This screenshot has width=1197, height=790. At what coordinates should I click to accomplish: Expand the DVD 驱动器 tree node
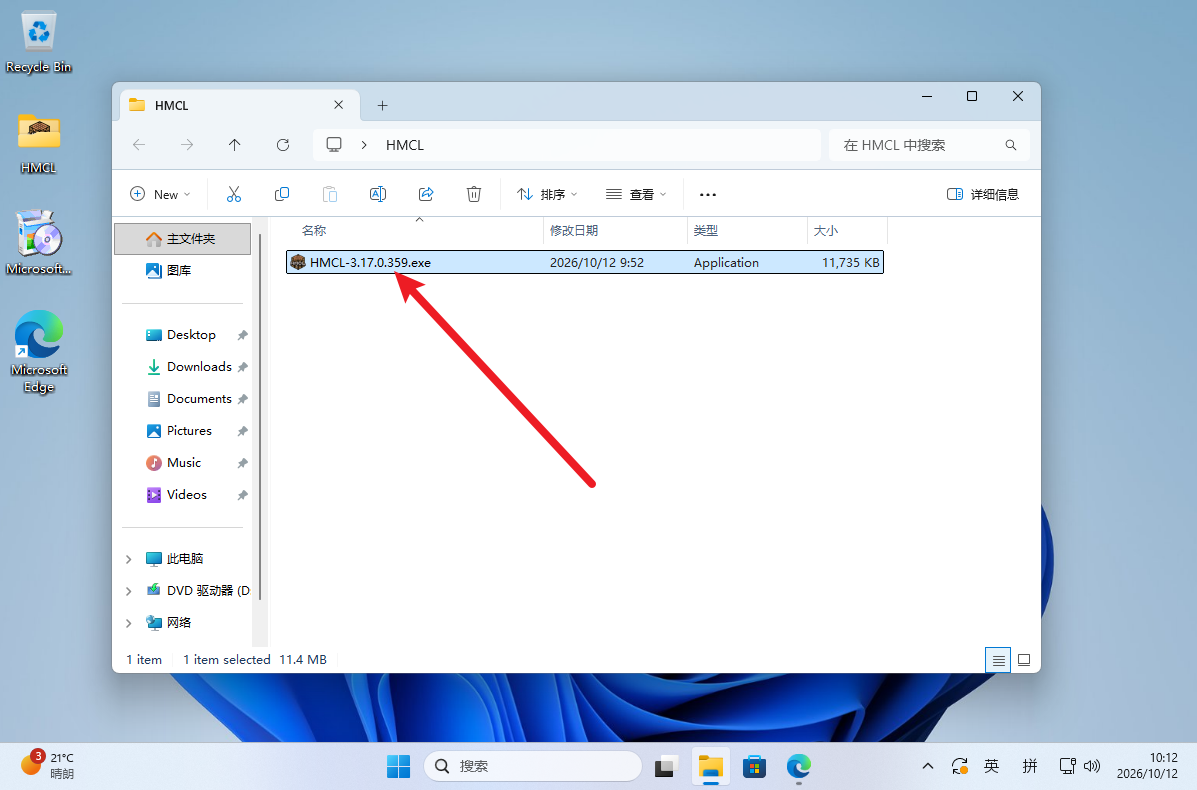click(x=128, y=592)
